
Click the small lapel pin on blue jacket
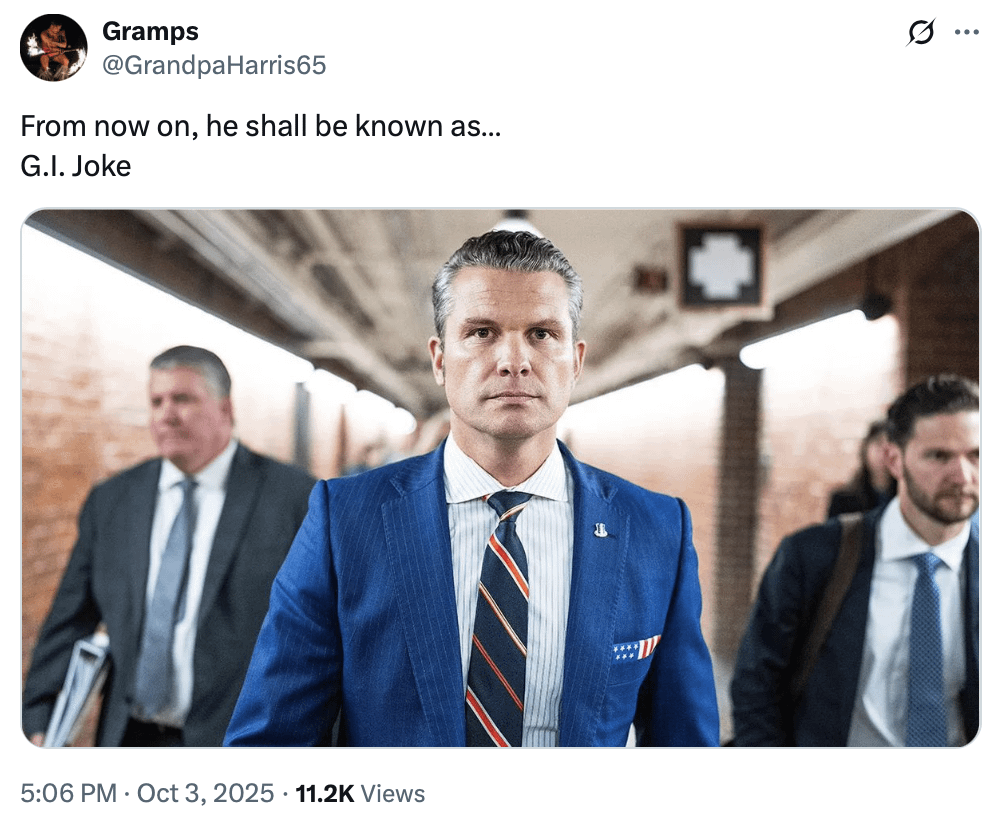tap(600, 529)
